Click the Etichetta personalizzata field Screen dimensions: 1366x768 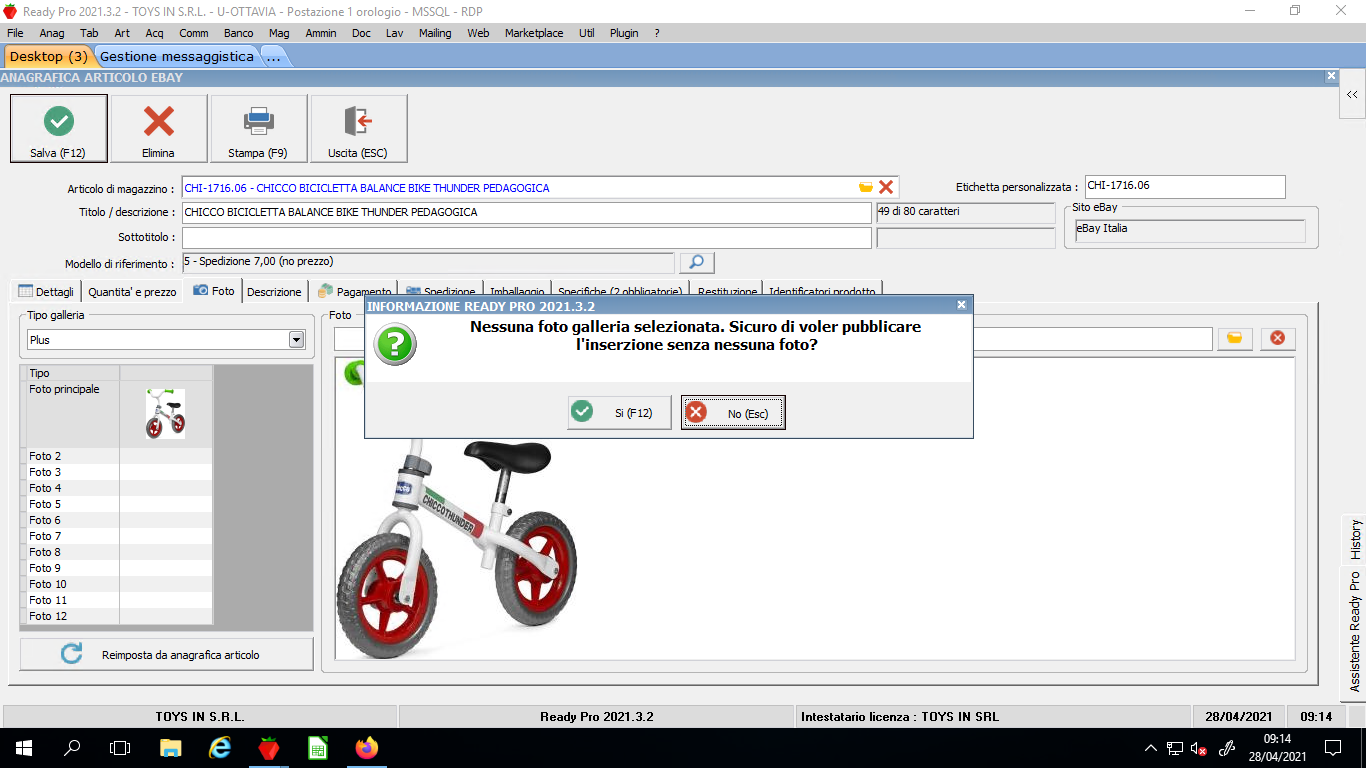(1185, 187)
